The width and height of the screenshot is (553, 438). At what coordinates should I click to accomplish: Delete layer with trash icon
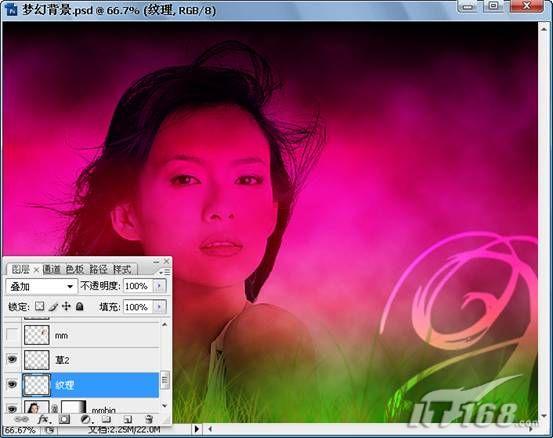[149, 419]
